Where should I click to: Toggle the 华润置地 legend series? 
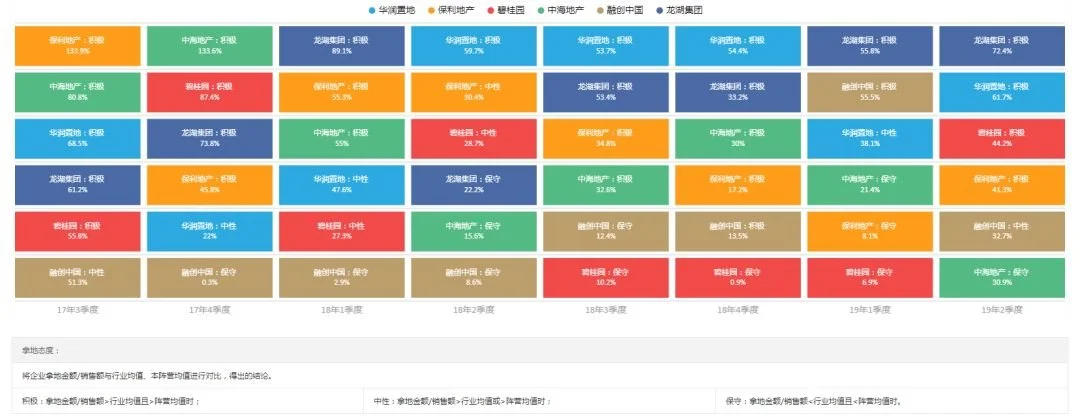click(x=393, y=10)
